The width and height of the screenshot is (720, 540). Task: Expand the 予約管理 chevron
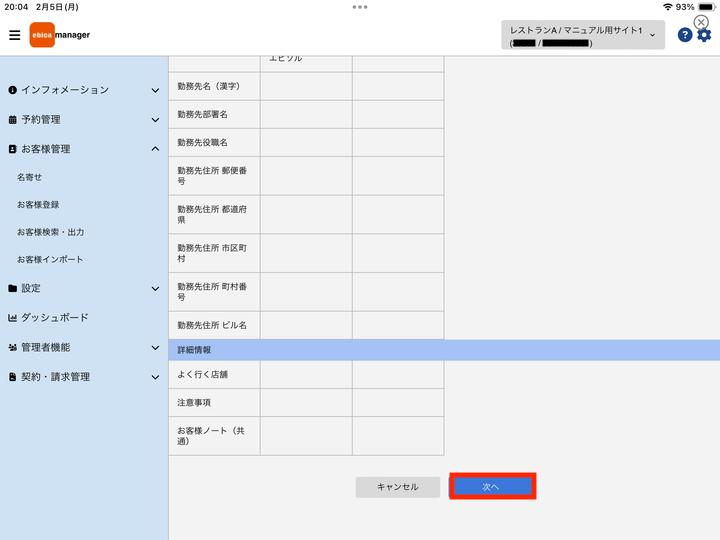[x=156, y=120]
